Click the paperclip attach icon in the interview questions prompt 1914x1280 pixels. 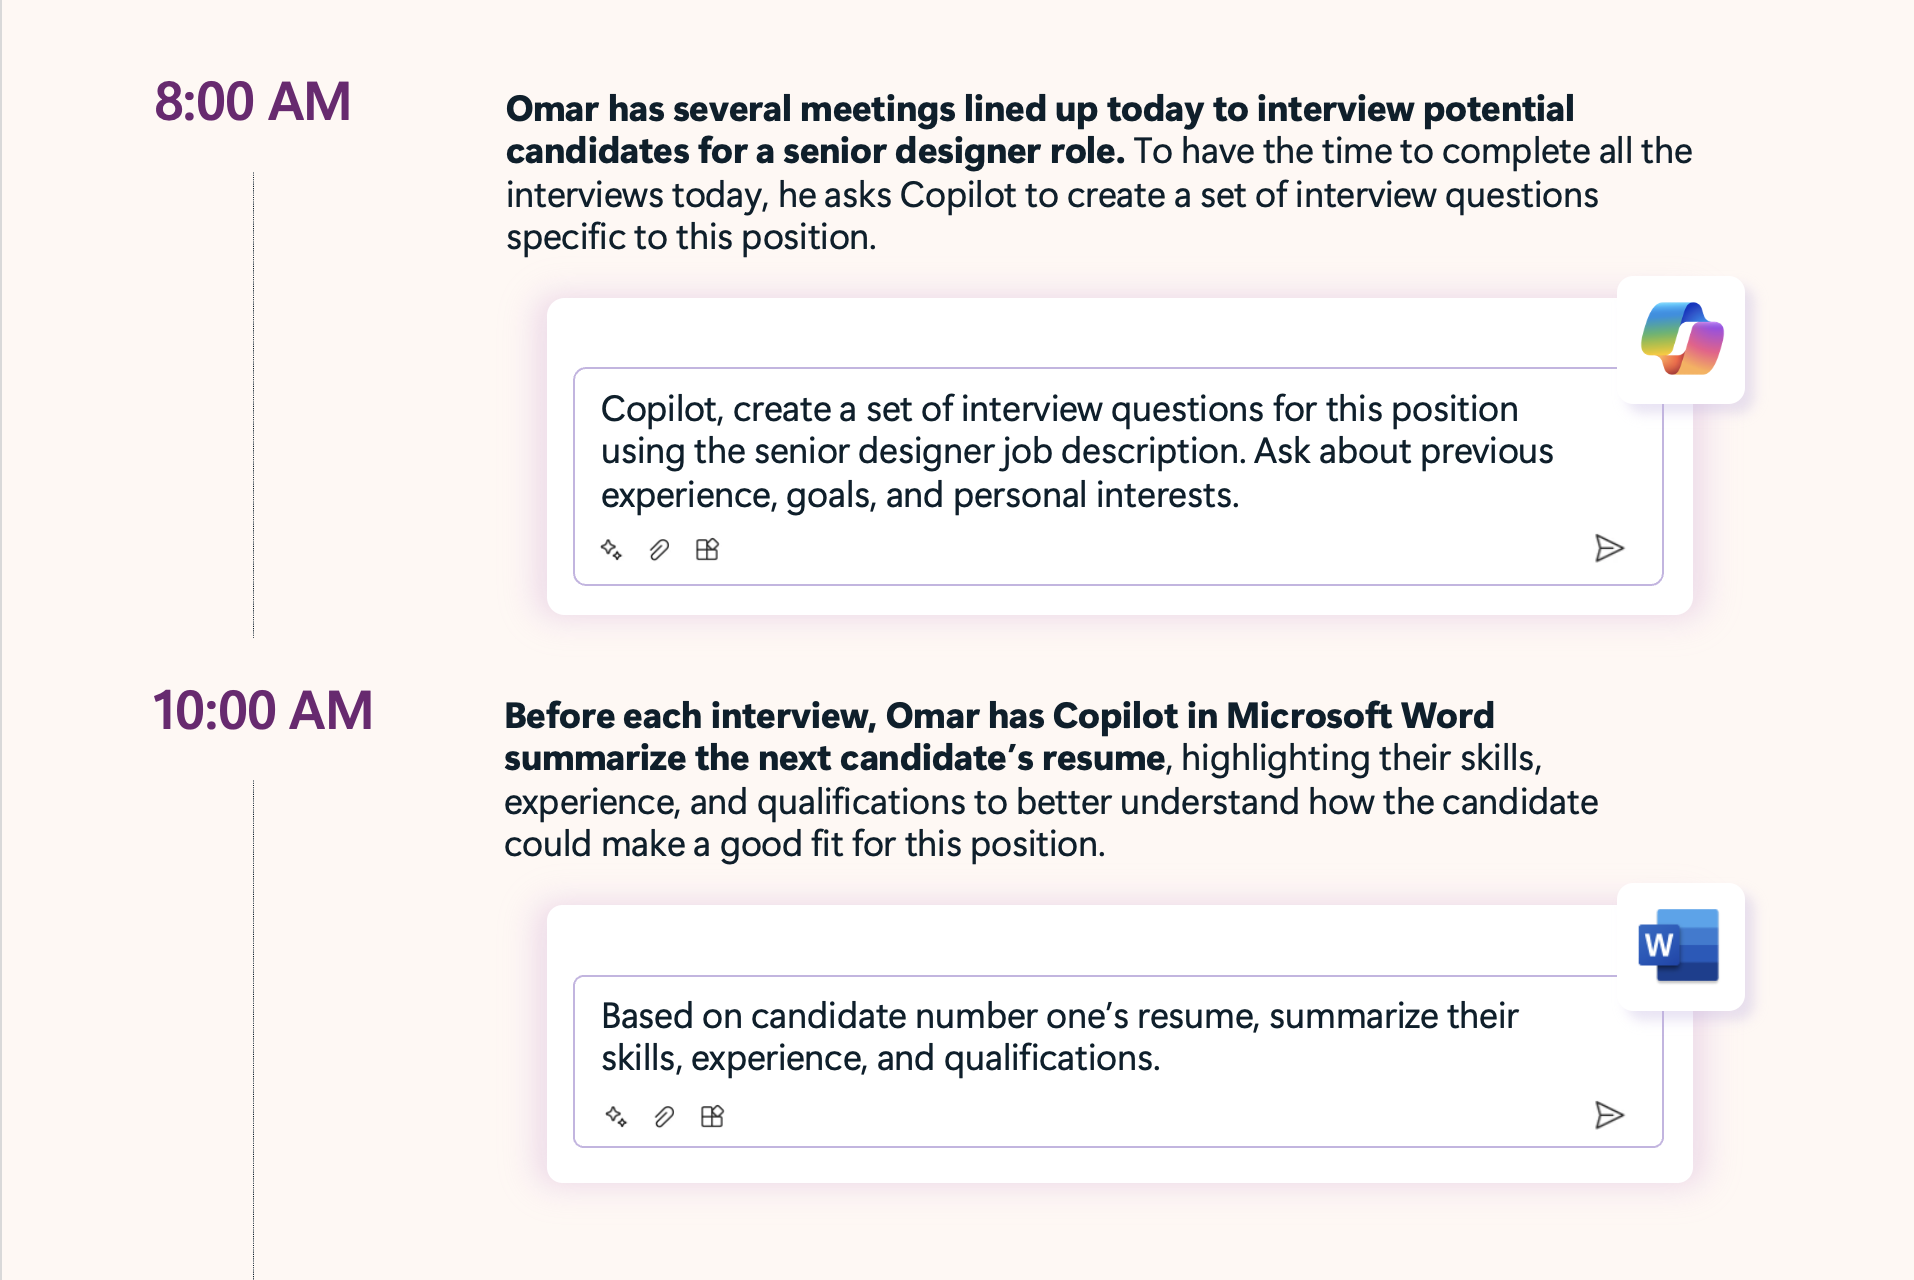click(x=659, y=549)
